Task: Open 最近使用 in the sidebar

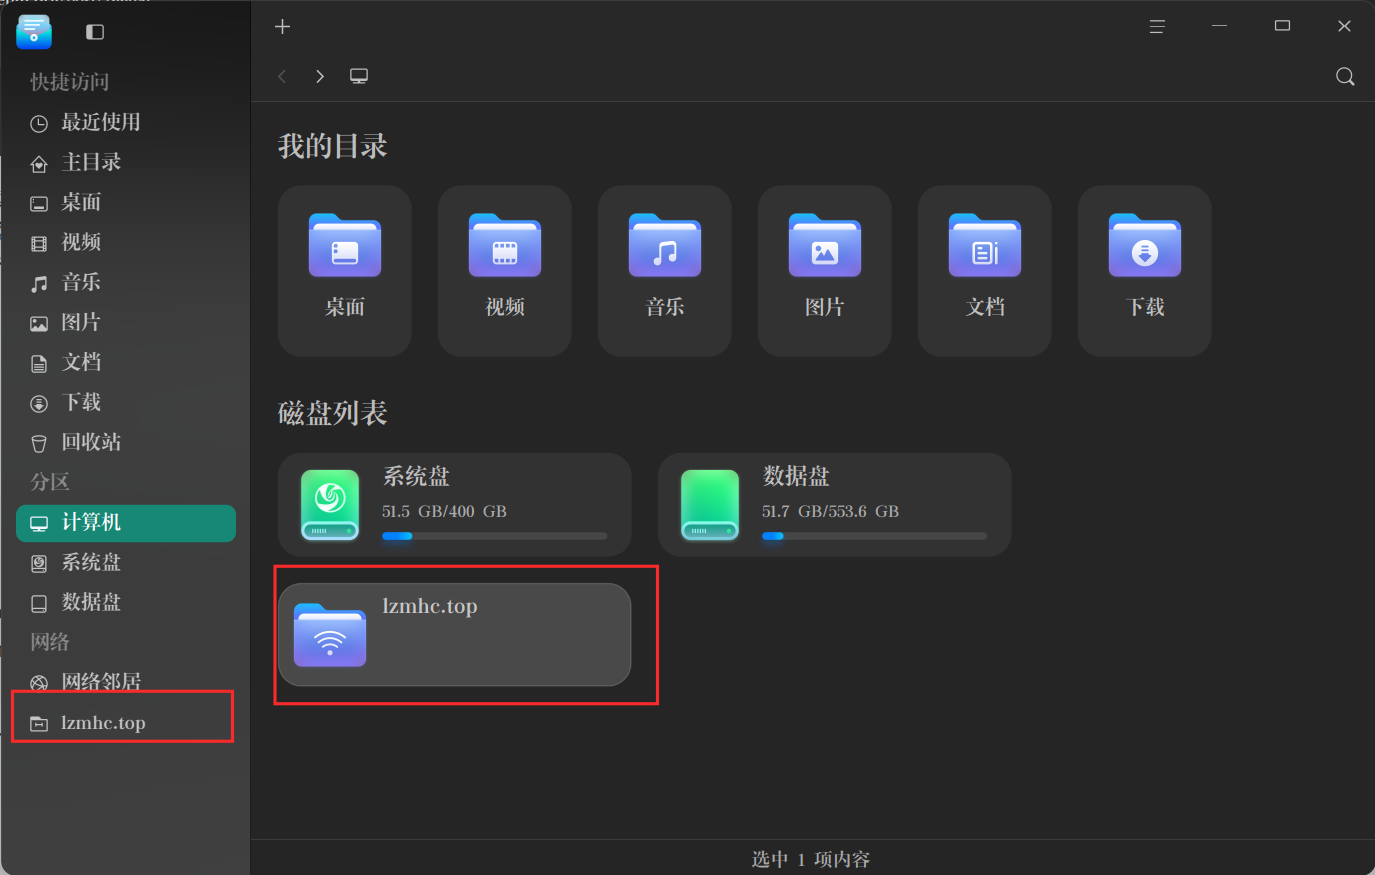Action: (126, 122)
